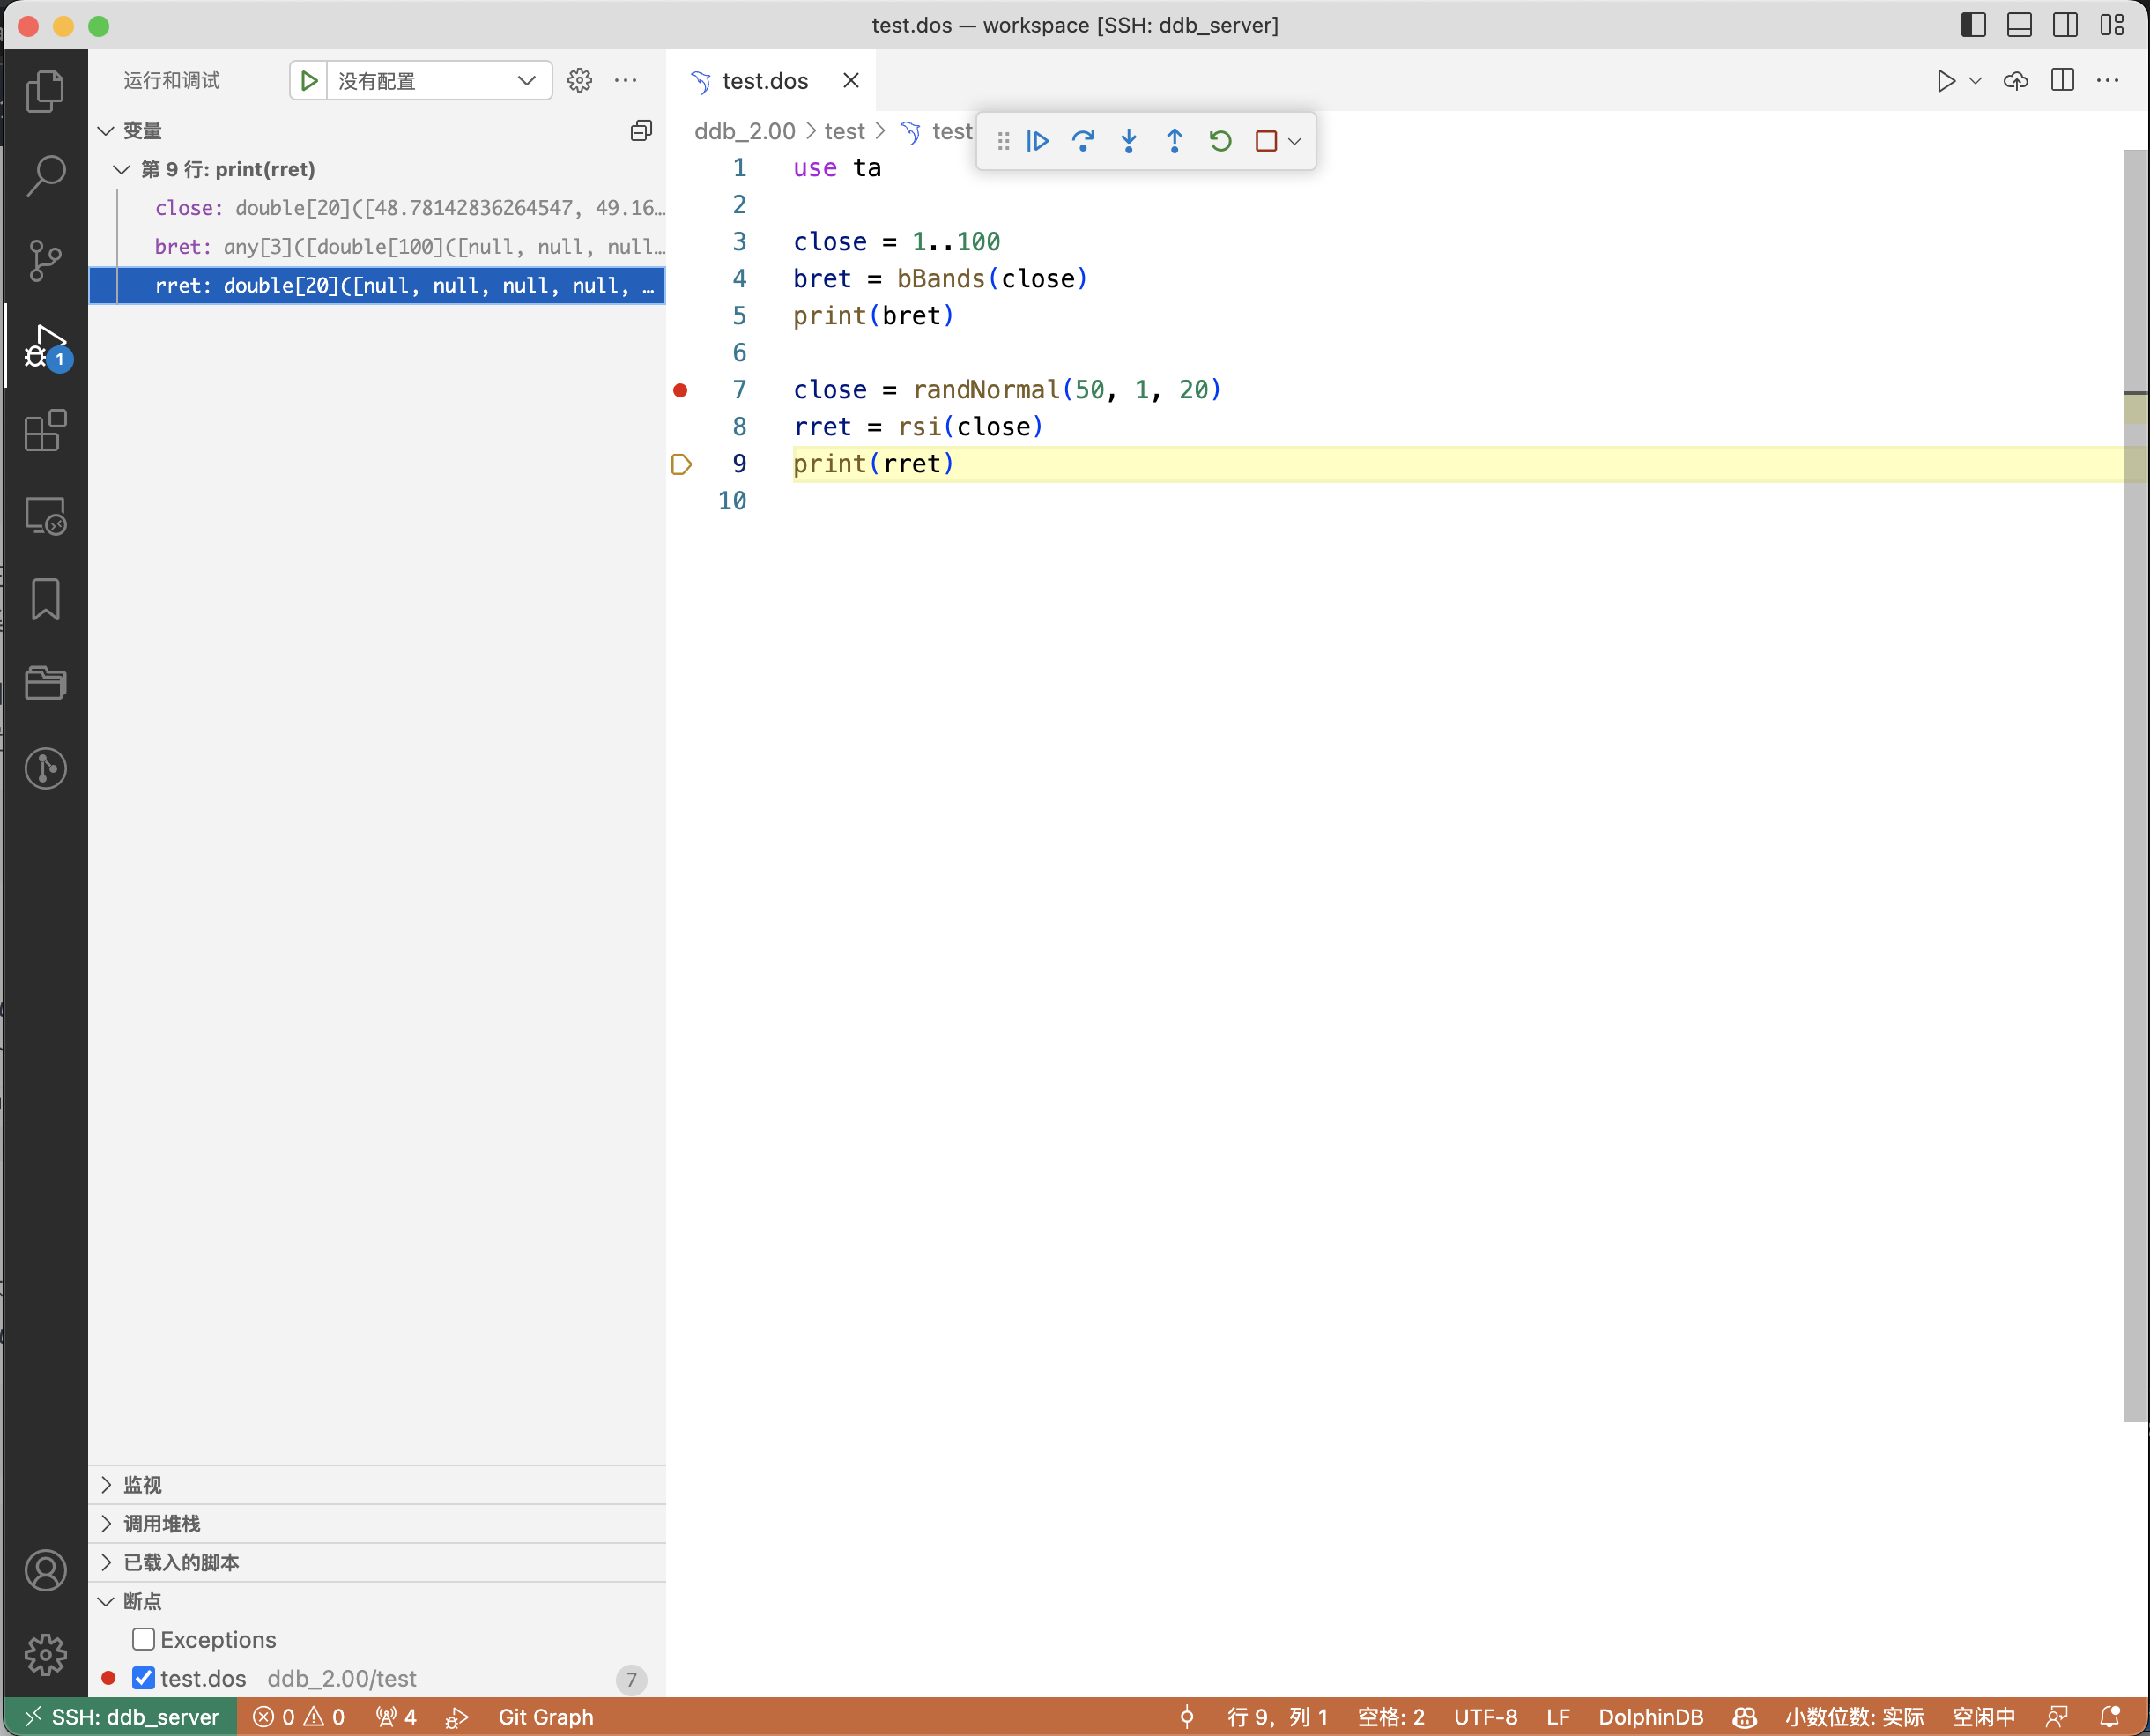The width and height of the screenshot is (2150, 1736).
Task: Stop debugging with the red square
Action: (1265, 141)
